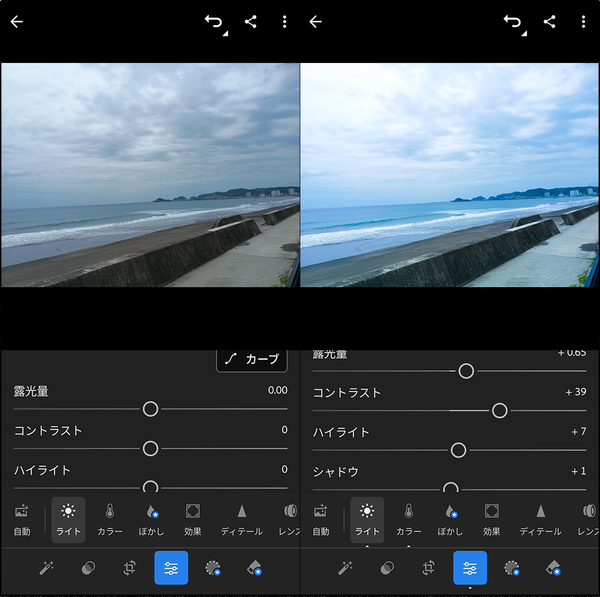
Task: Adjust コントラスト +39 slider handle in right screen
Action: [499, 411]
